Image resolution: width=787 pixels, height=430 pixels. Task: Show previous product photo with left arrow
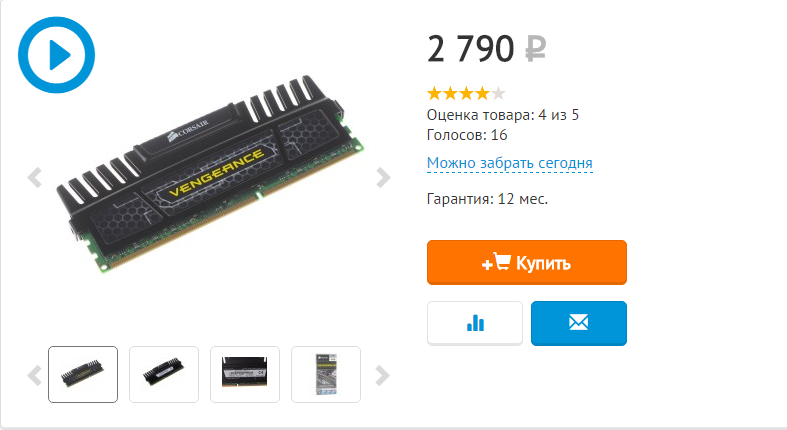34,177
